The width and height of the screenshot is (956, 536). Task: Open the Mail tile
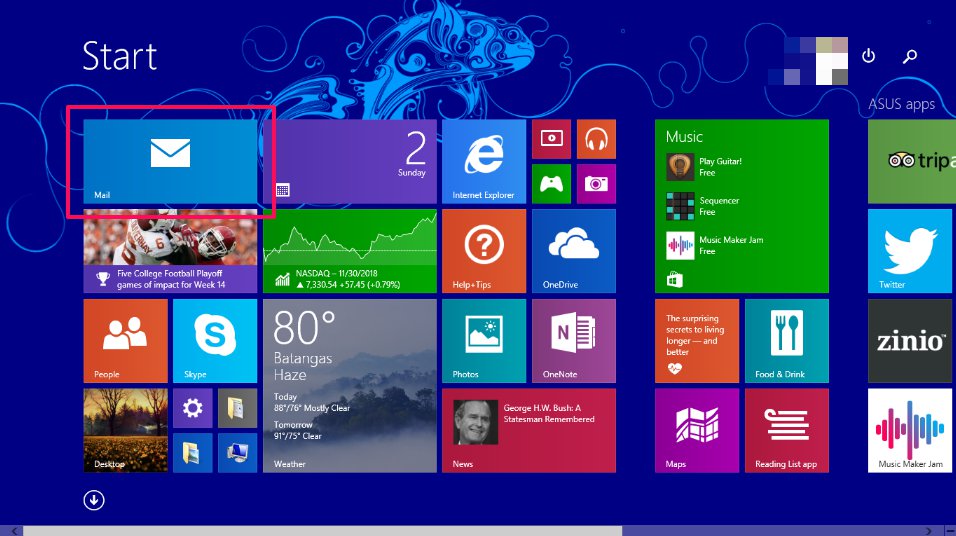pyautogui.click(x=170, y=162)
